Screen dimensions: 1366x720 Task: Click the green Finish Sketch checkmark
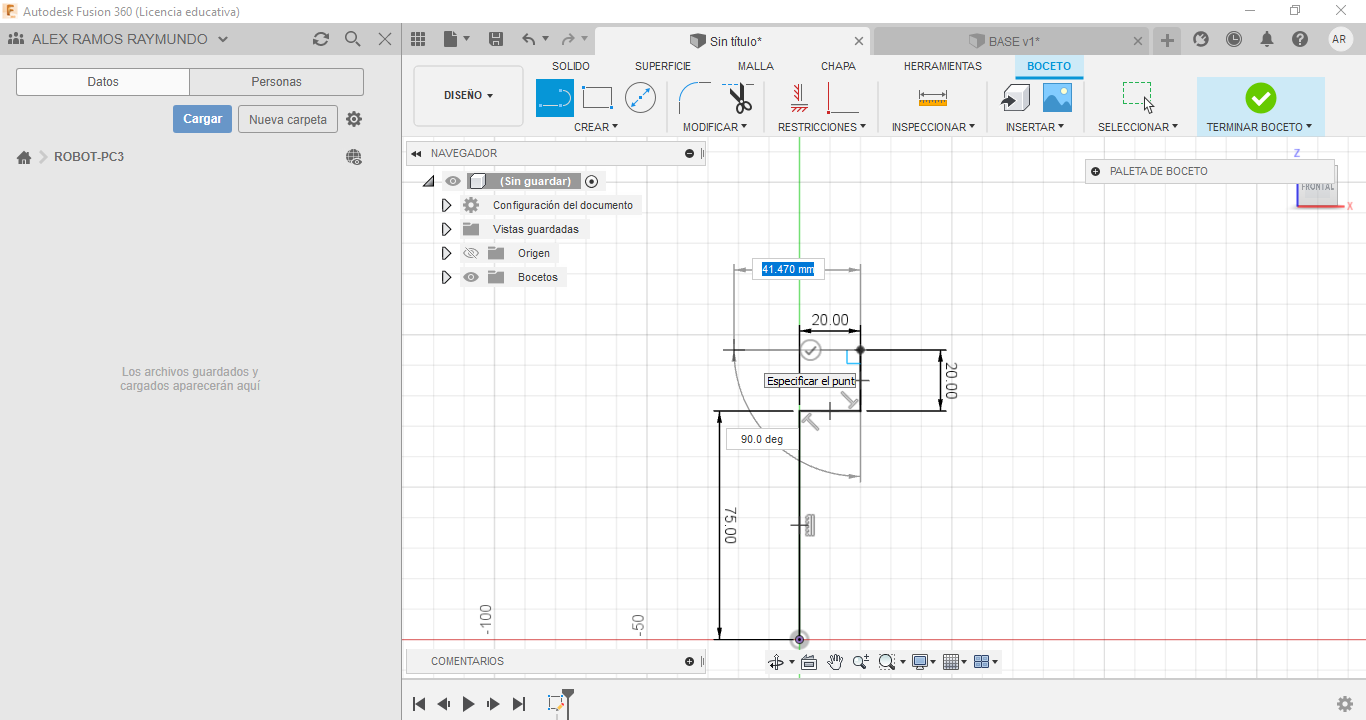pyautogui.click(x=1260, y=98)
